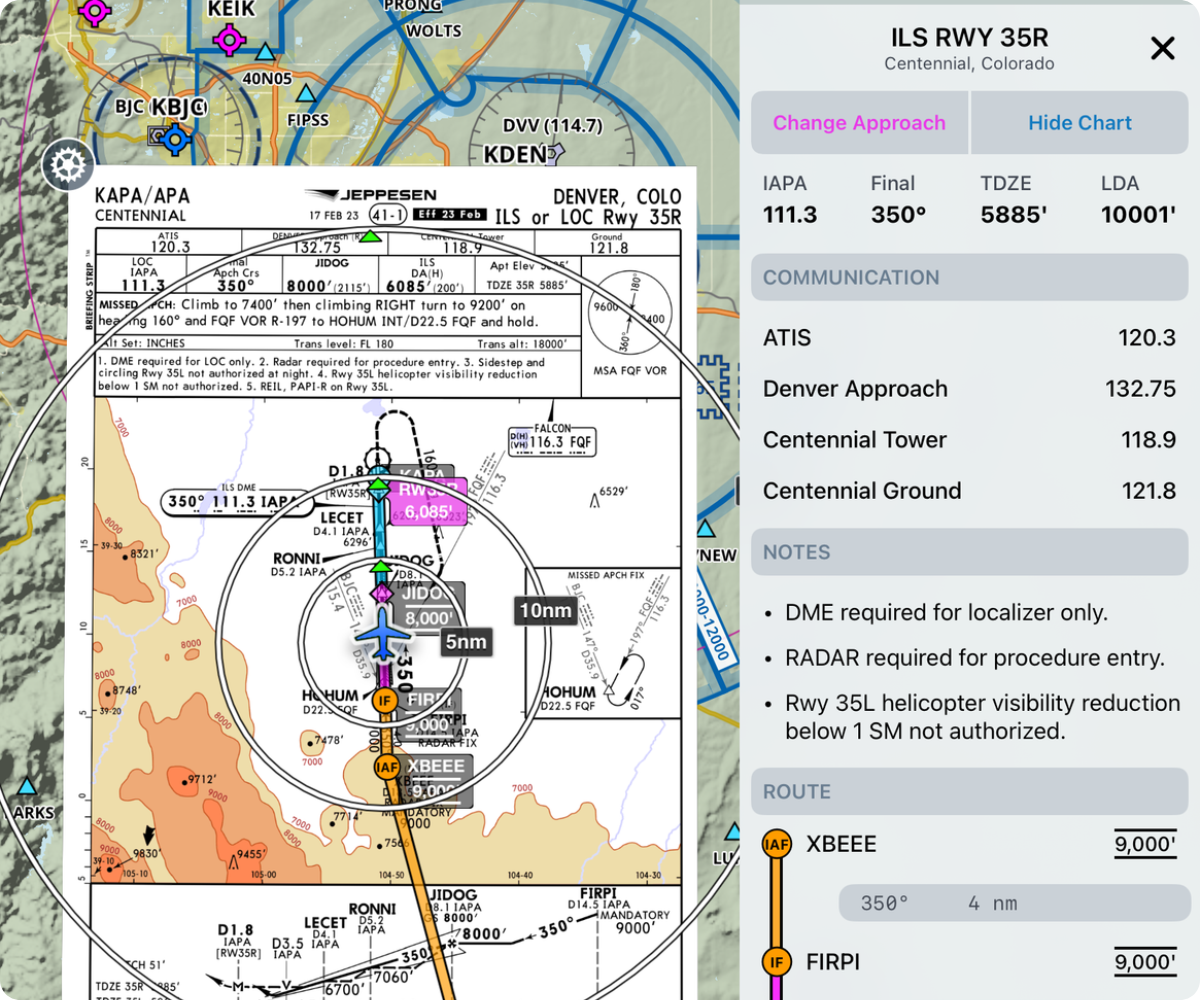Select the FIPSS waypoint triangle
The height and width of the screenshot is (1000, 1200).
coord(308,95)
